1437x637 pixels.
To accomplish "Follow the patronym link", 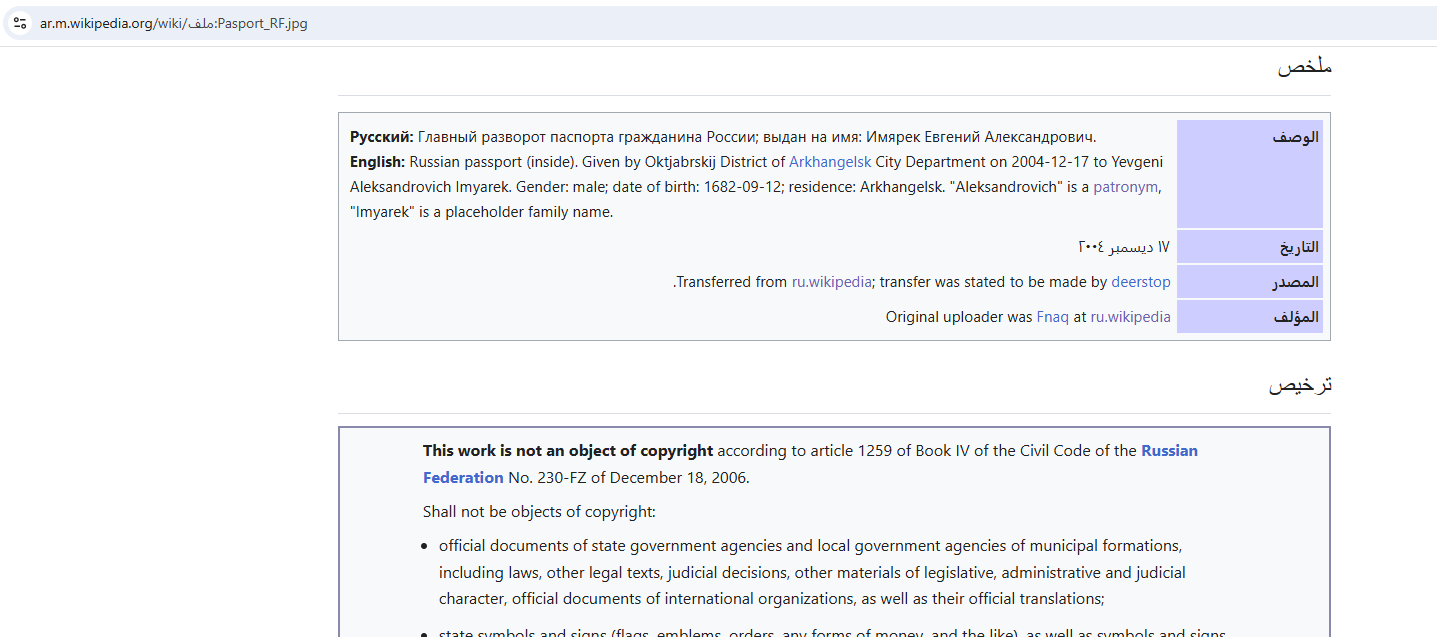I will coord(1125,187).
